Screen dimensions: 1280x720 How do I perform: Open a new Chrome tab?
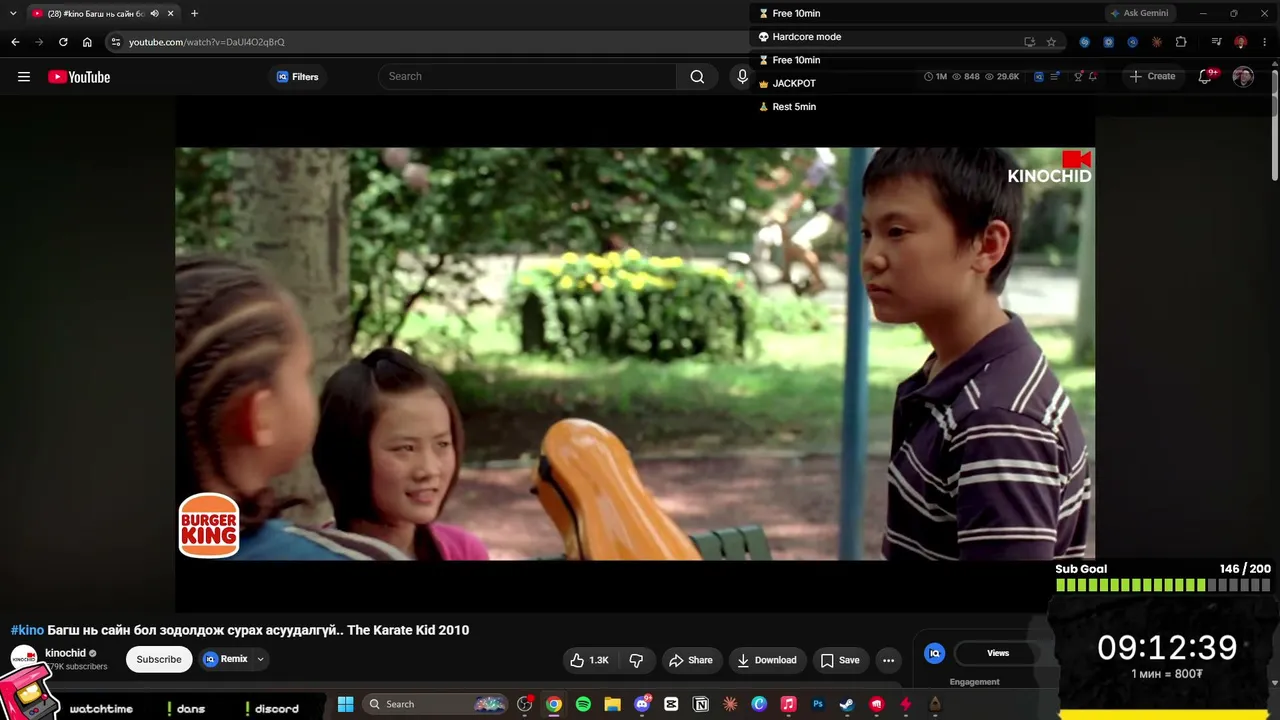pos(194,13)
